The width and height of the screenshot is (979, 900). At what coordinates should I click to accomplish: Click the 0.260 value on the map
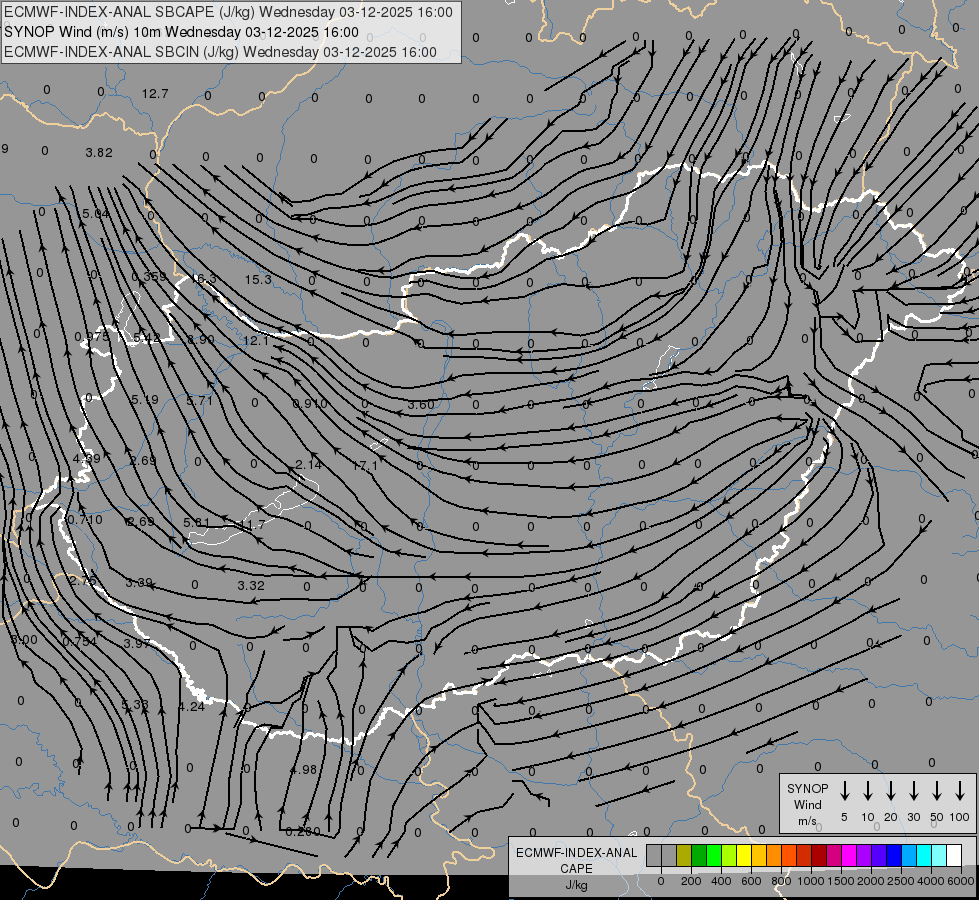(x=303, y=831)
